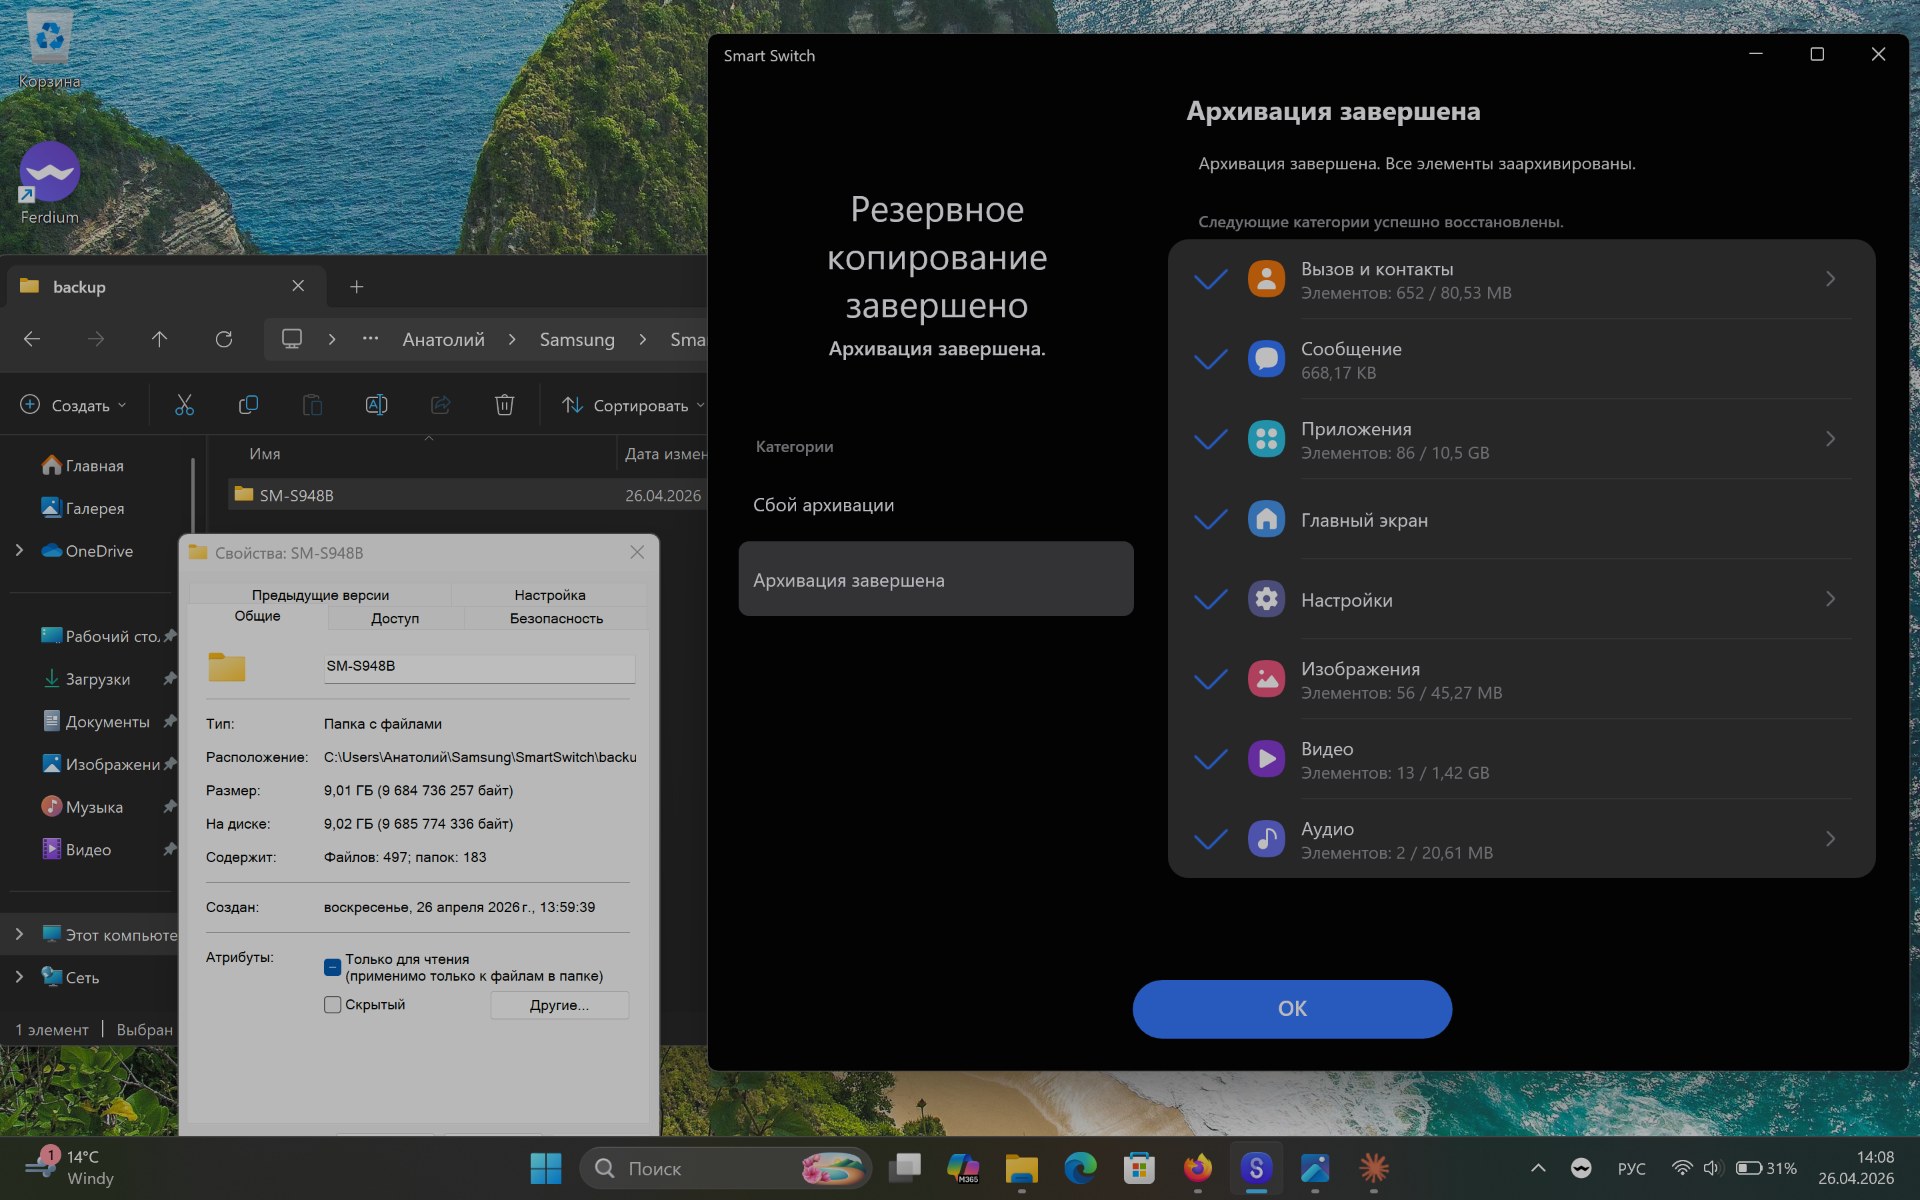Click the Other attributes button

(x=559, y=1005)
